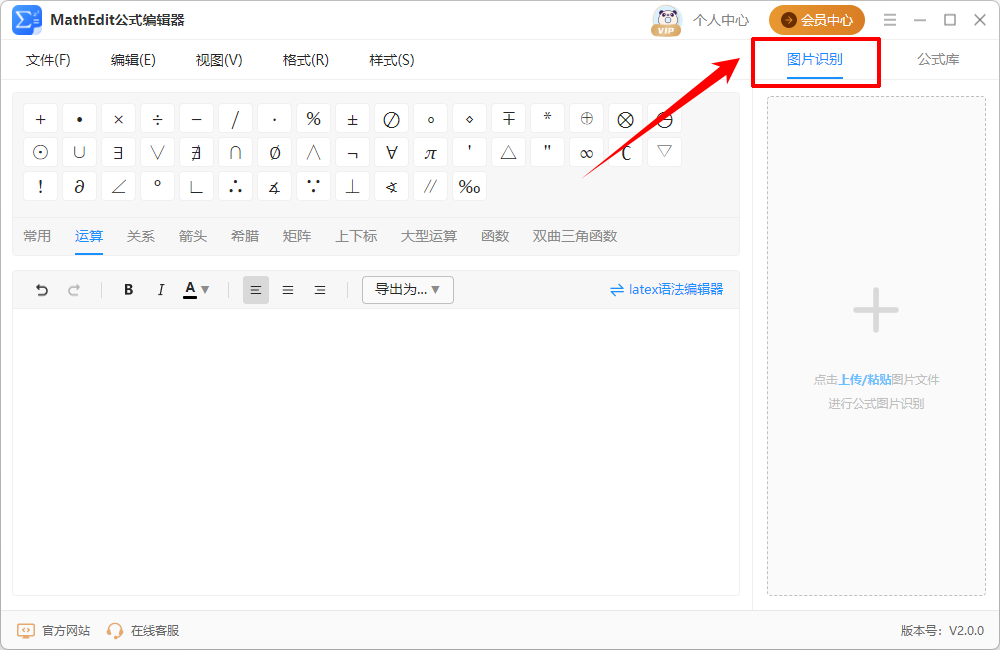Insert the circled times symbol
The width and height of the screenshot is (1000, 650).
(x=625, y=119)
